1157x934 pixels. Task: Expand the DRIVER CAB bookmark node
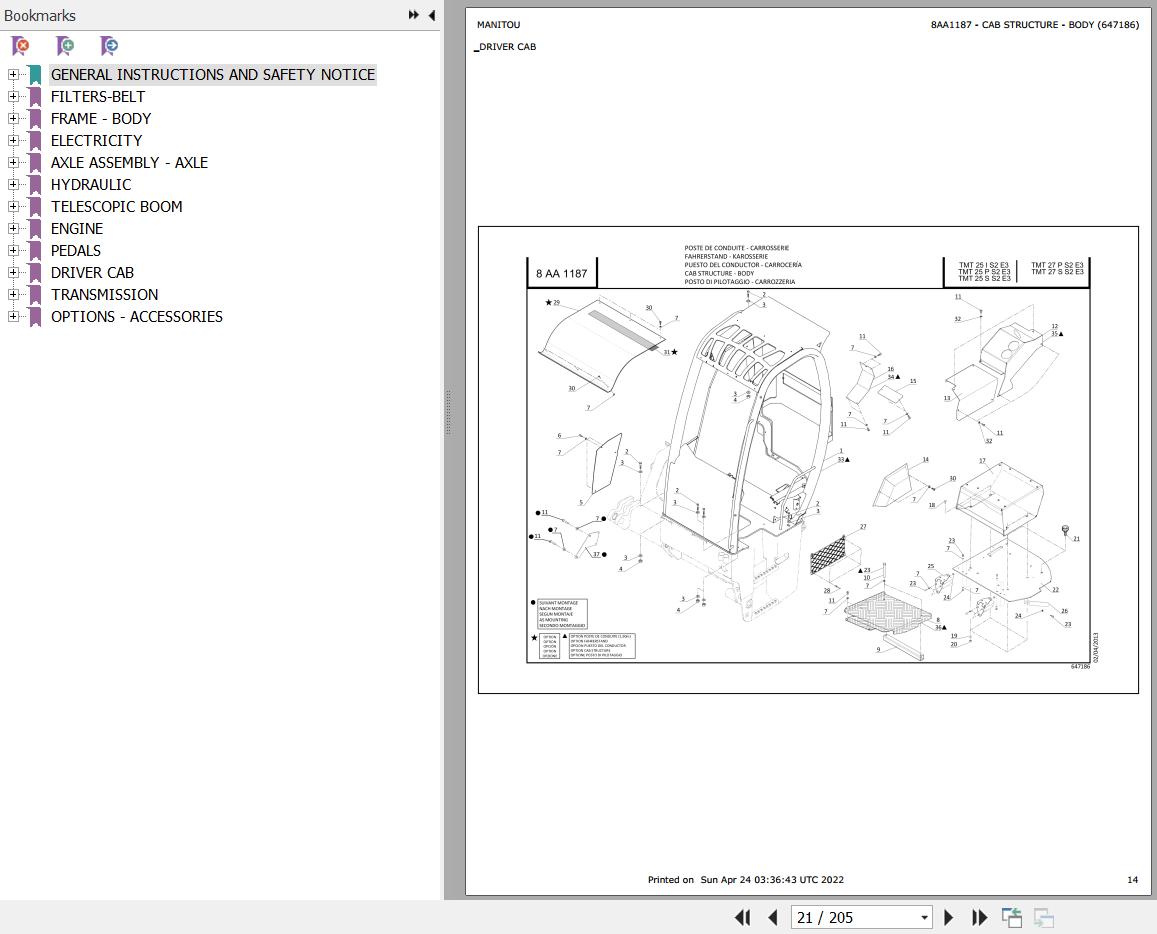click(13, 272)
